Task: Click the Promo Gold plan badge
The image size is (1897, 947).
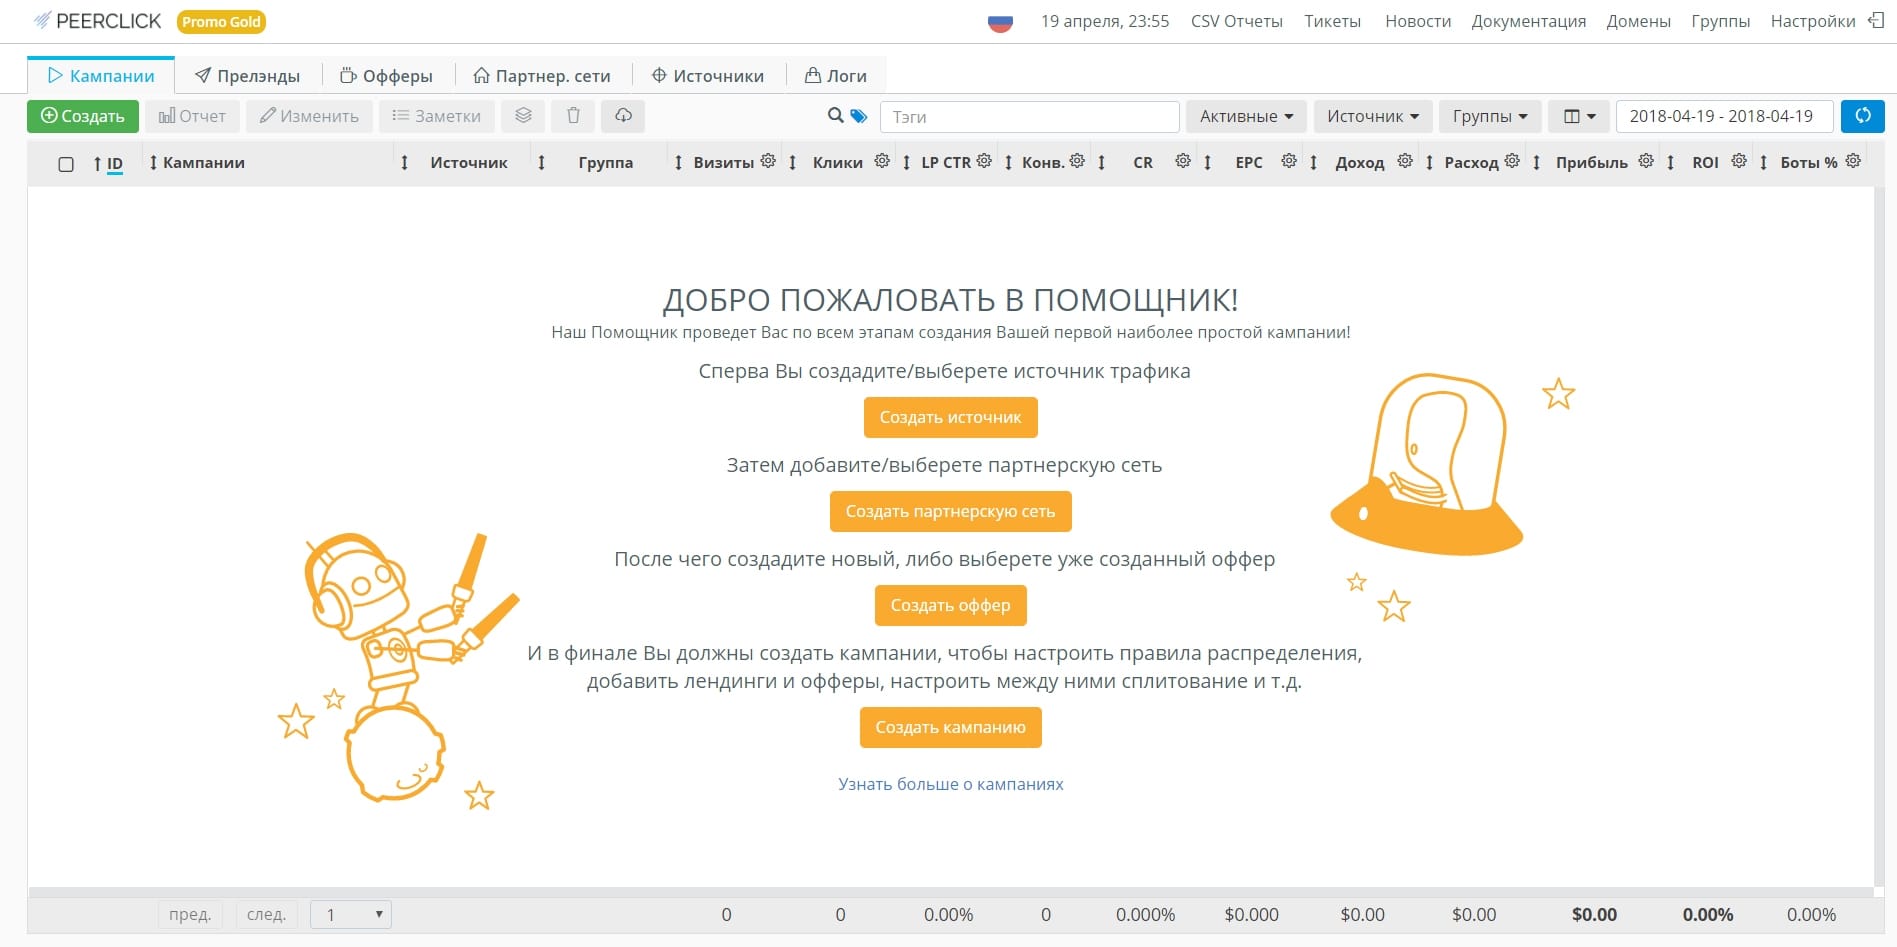Action: (221, 21)
